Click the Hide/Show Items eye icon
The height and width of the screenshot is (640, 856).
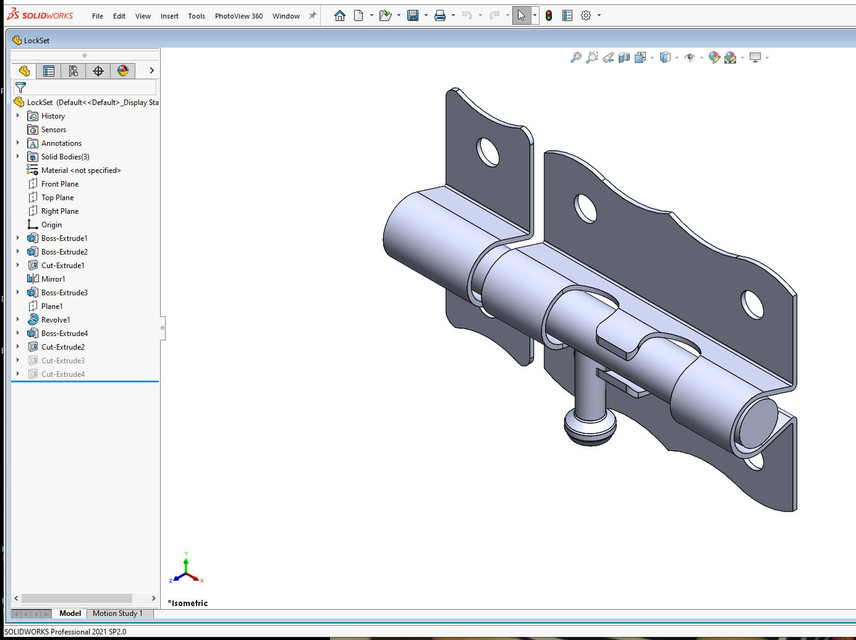point(690,57)
